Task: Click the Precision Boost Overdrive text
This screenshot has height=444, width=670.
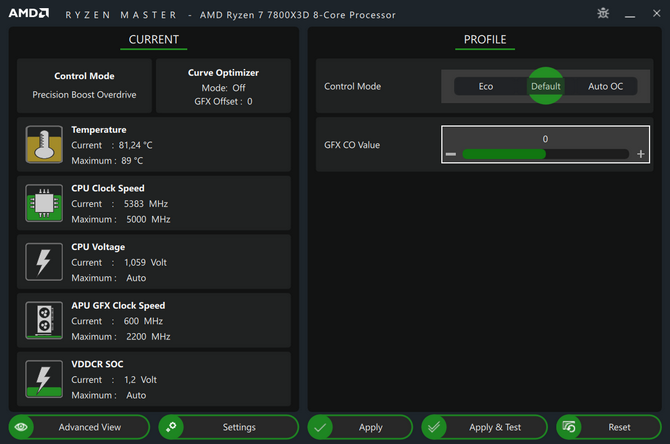Action: (84, 95)
